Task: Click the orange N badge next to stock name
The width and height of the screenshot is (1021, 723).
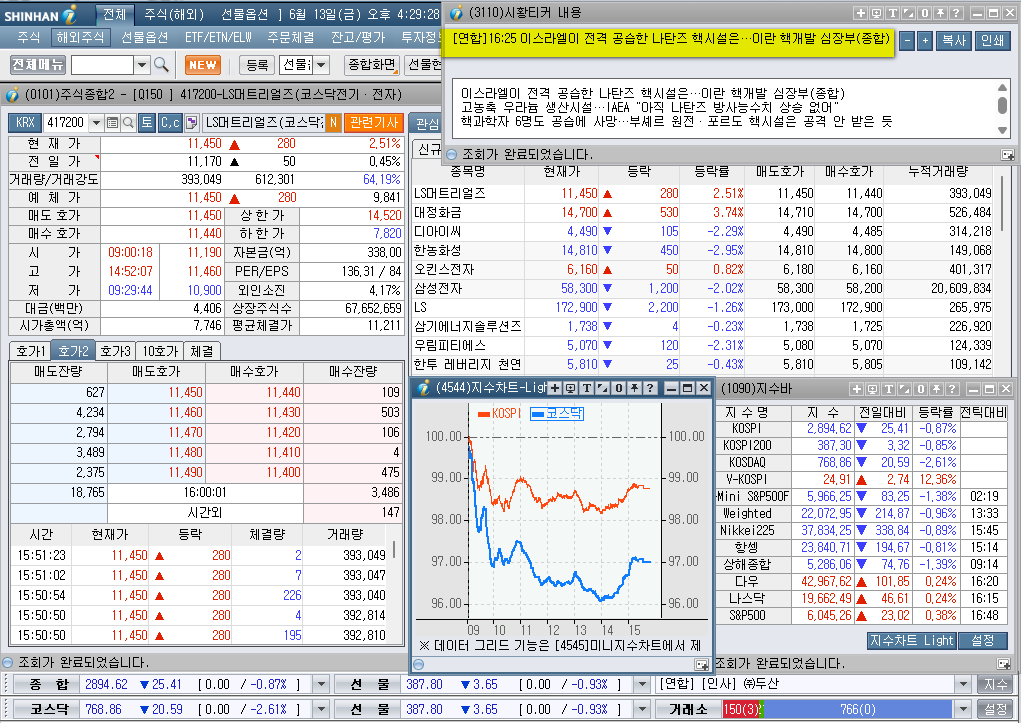Action: [333, 122]
